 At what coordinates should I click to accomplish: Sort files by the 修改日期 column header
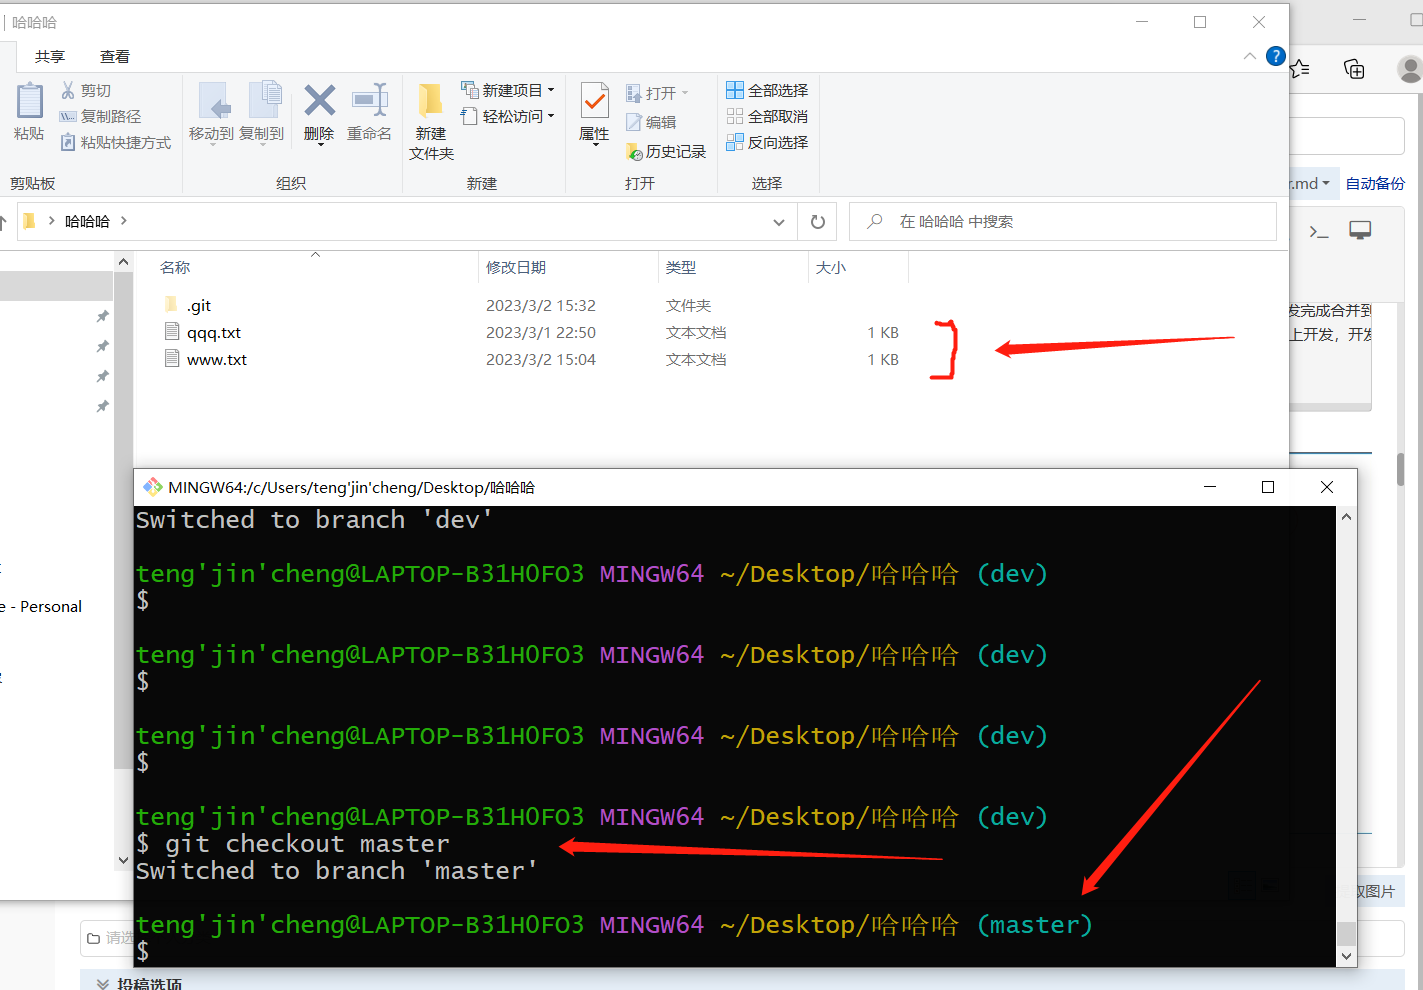[516, 268]
